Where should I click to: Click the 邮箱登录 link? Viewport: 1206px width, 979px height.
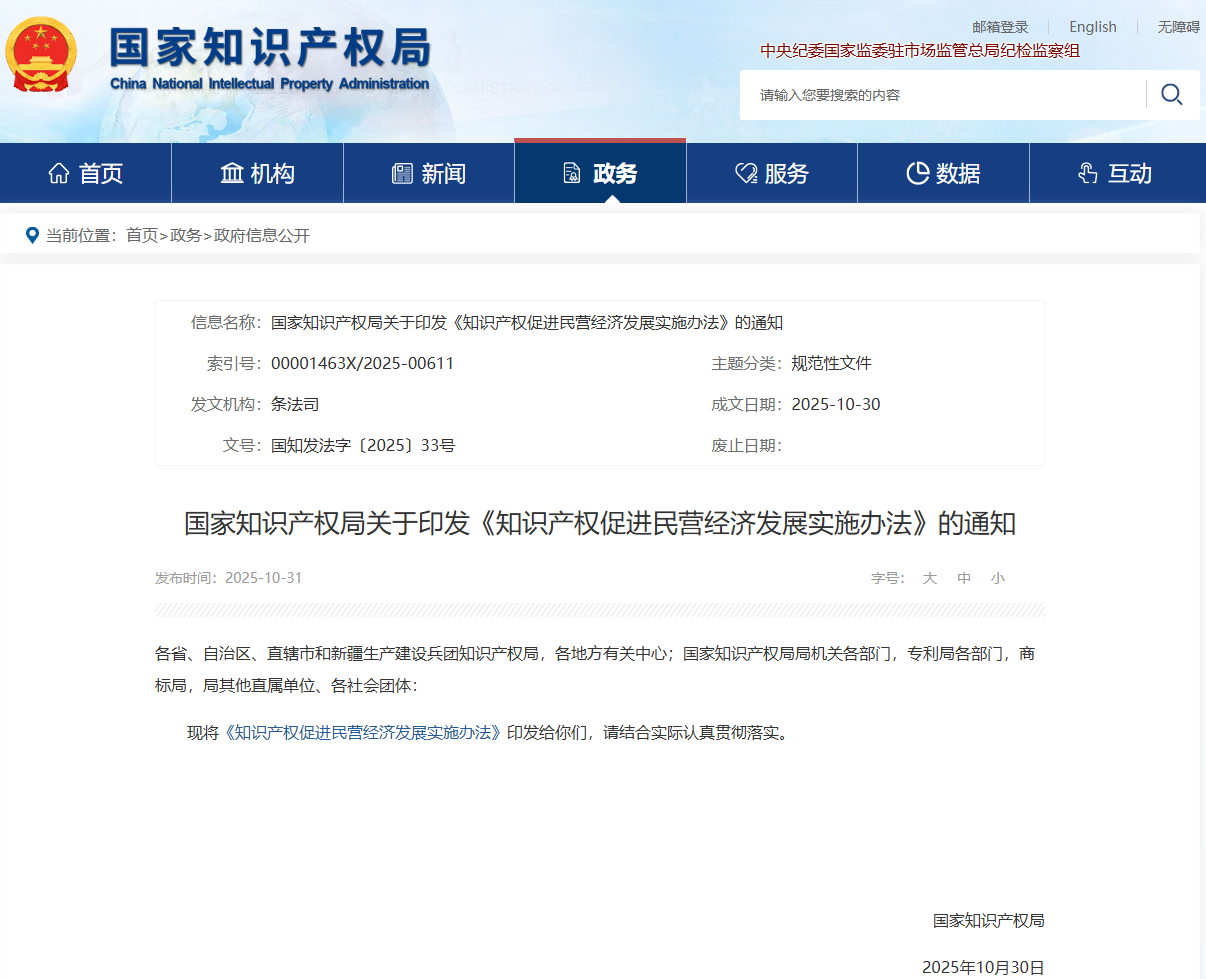pos(999,26)
